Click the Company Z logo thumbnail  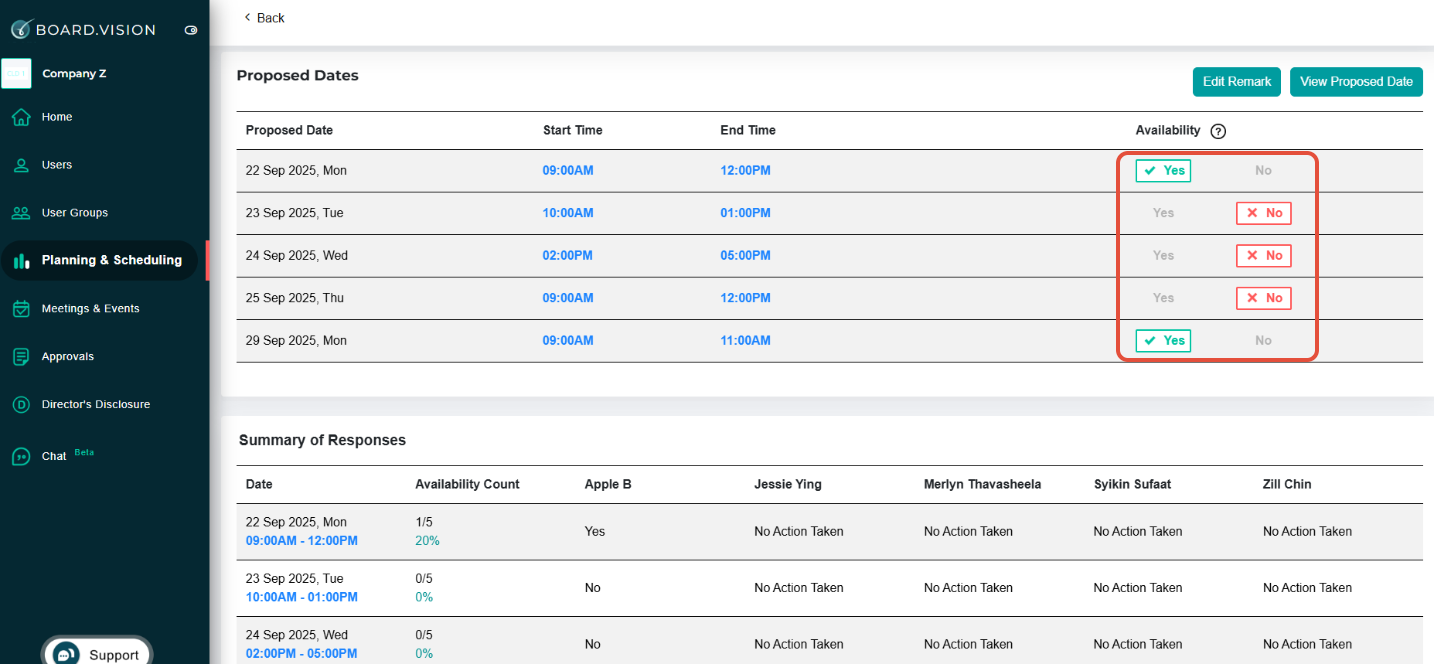(x=16, y=74)
